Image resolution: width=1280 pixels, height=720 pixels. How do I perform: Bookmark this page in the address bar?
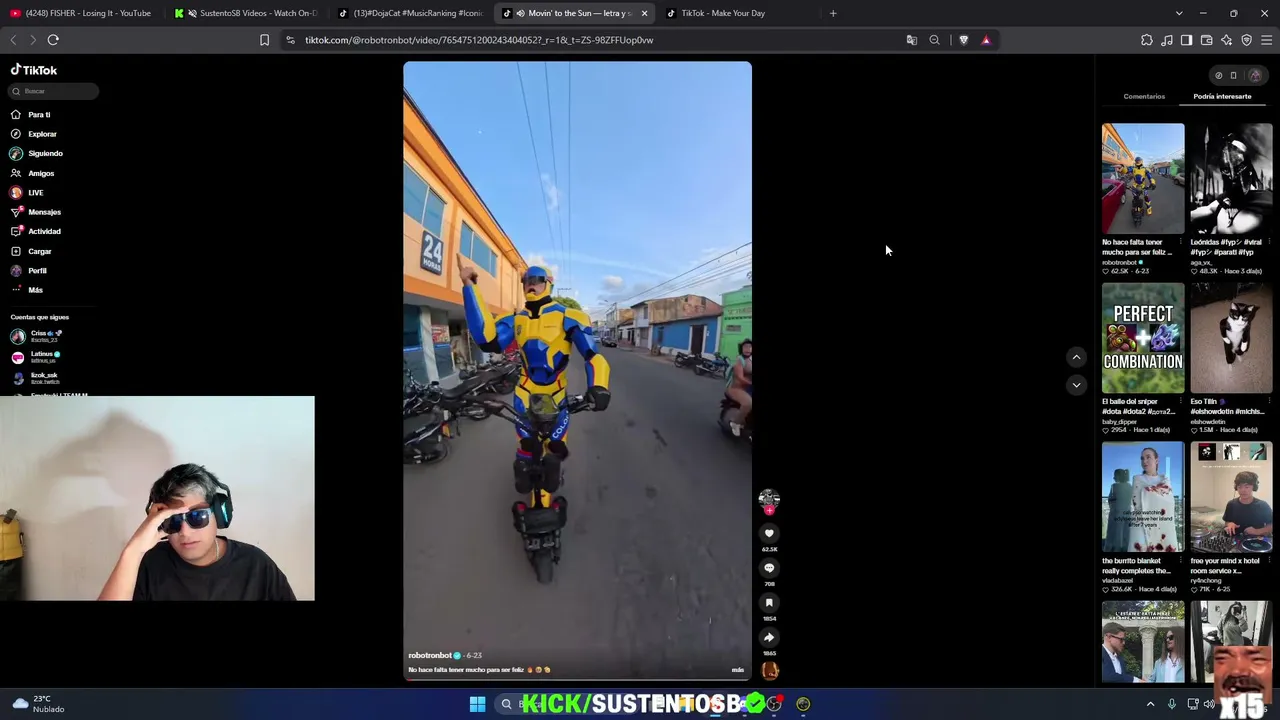pos(264,40)
